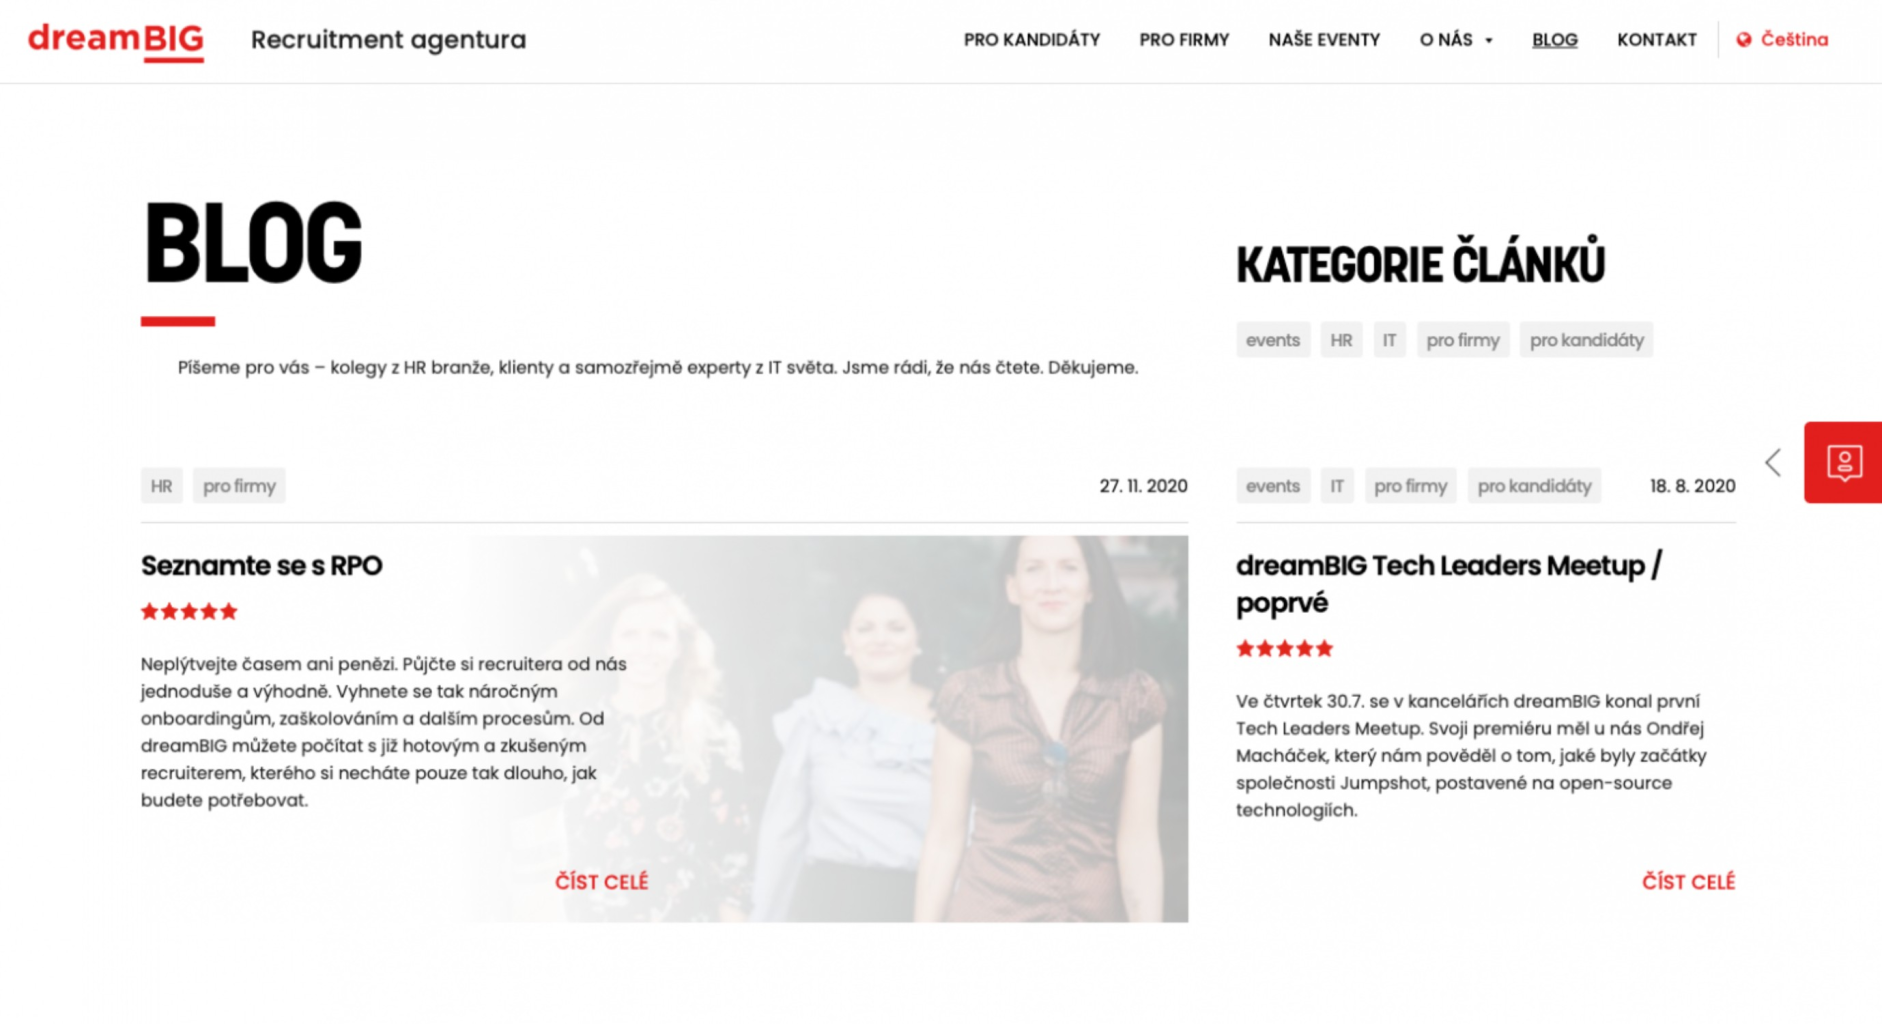Open NAŠE EVENTY from the navigation
This screenshot has height=1024, width=1882.
[x=1324, y=40]
